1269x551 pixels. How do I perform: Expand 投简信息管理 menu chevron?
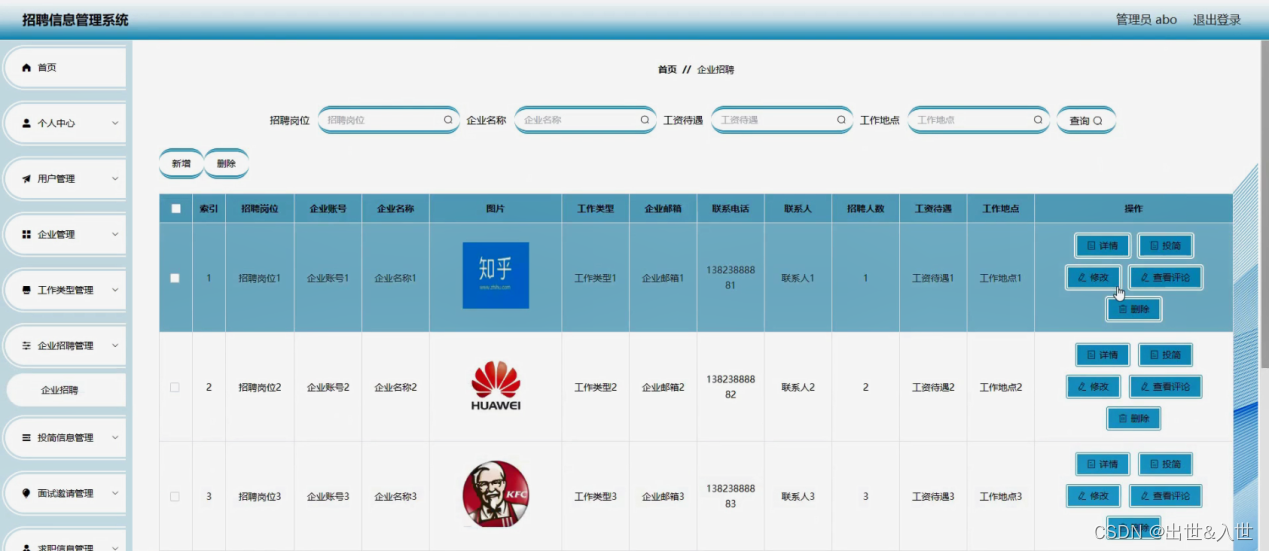tap(115, 438)
